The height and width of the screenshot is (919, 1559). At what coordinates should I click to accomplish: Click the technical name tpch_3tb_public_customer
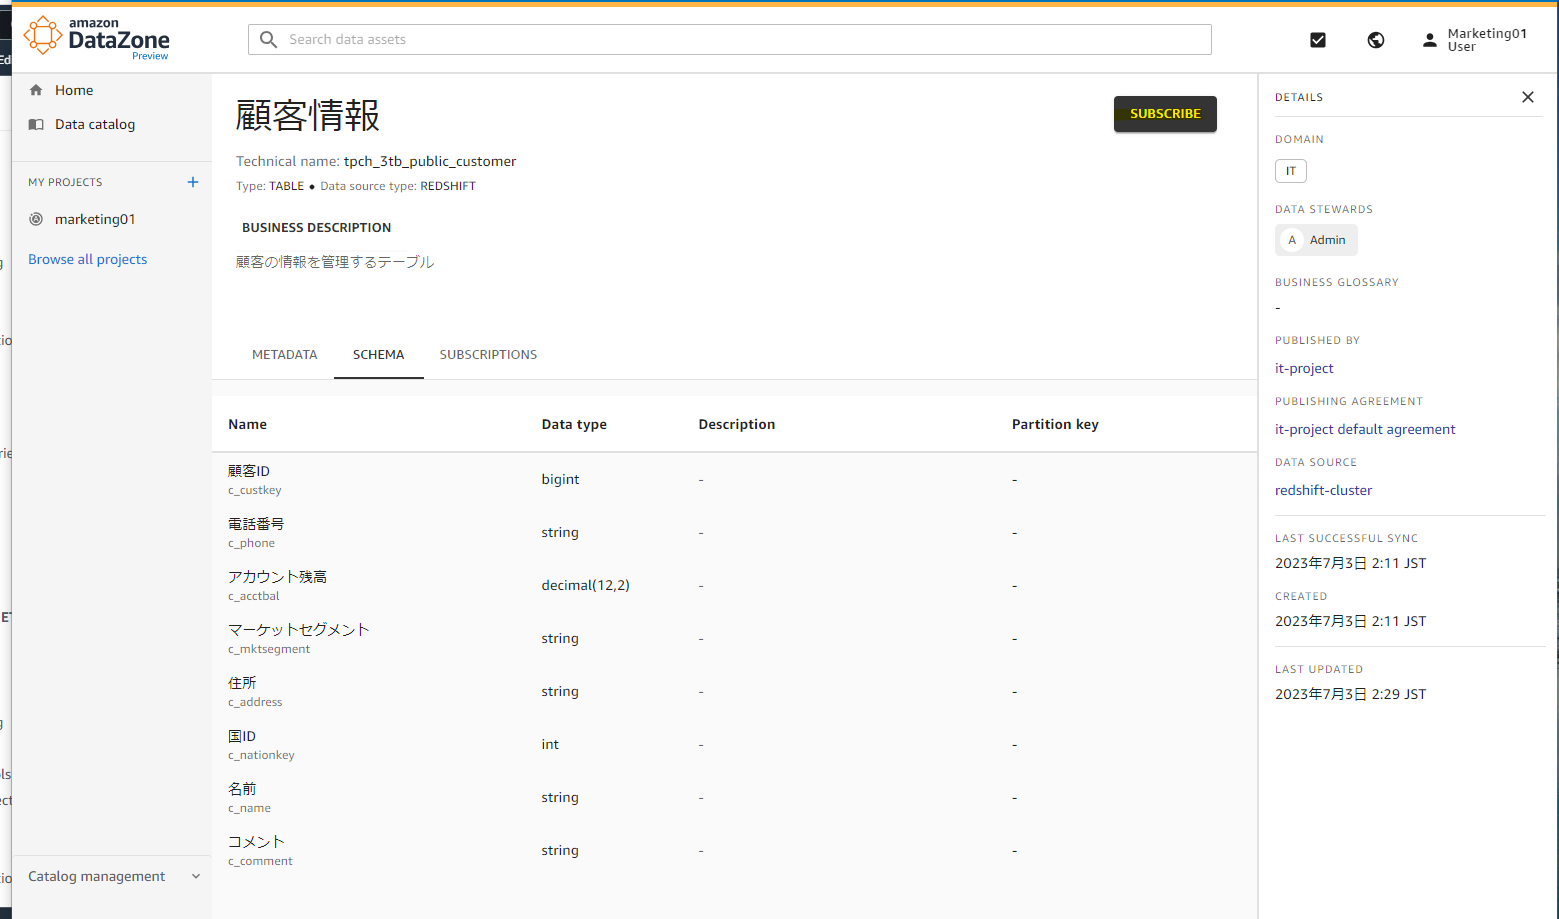[430, 161]
